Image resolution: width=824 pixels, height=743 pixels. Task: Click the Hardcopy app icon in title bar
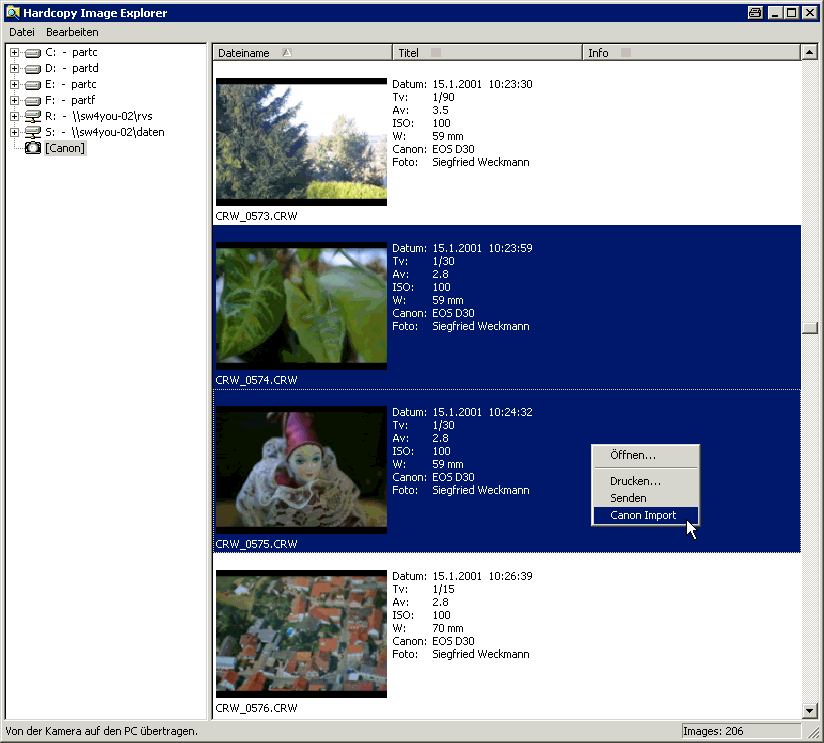tap(12, 13)
